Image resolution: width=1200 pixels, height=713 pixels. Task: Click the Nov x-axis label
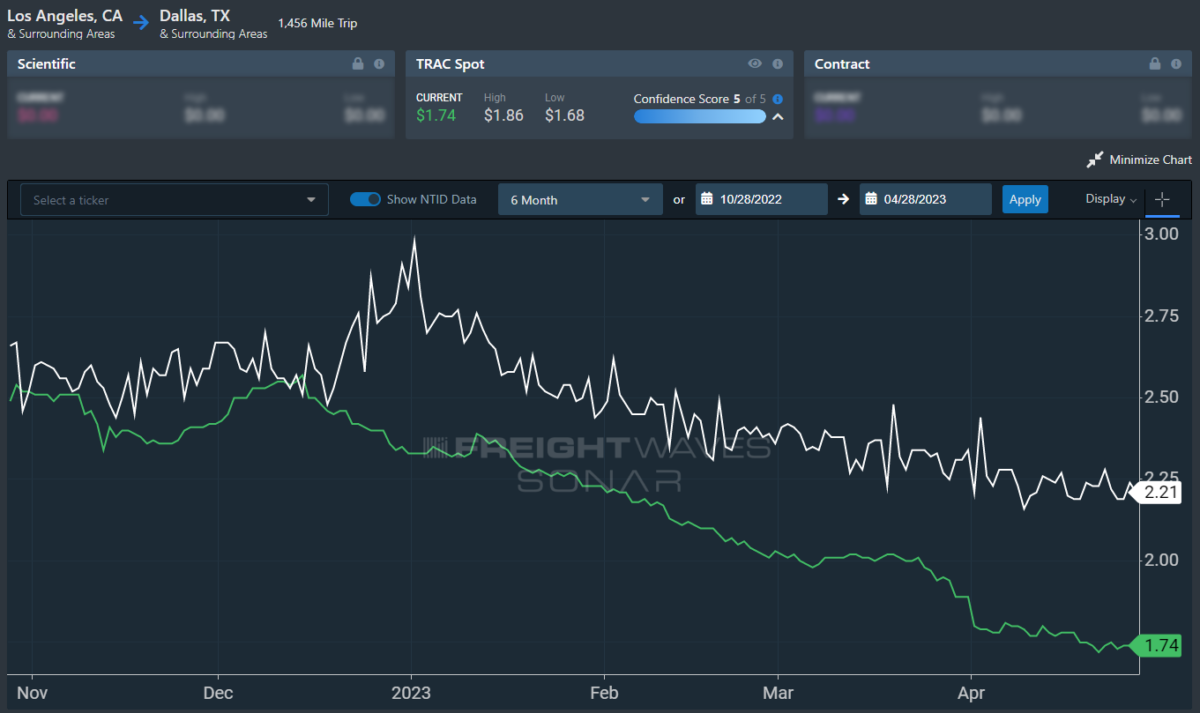[x=32, y=691]
